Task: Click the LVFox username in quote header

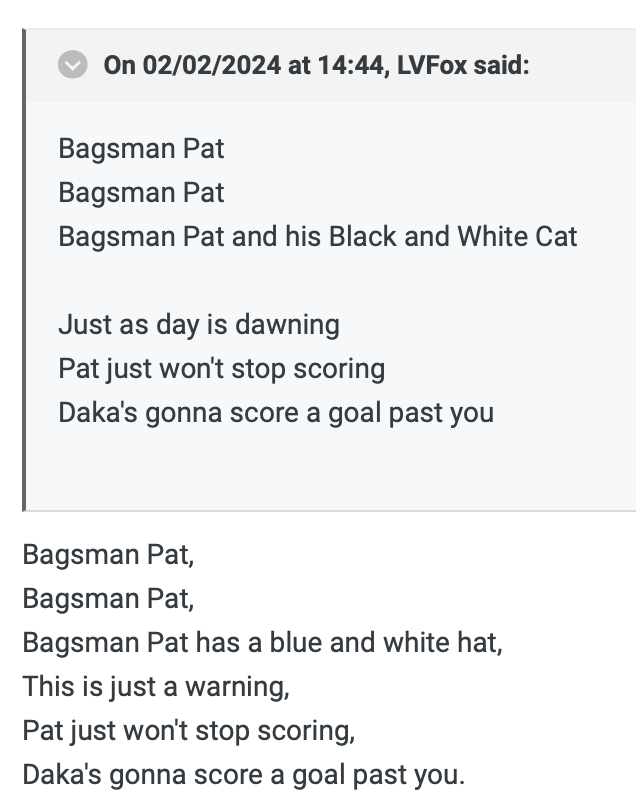Action: click(x=432, y=65)
